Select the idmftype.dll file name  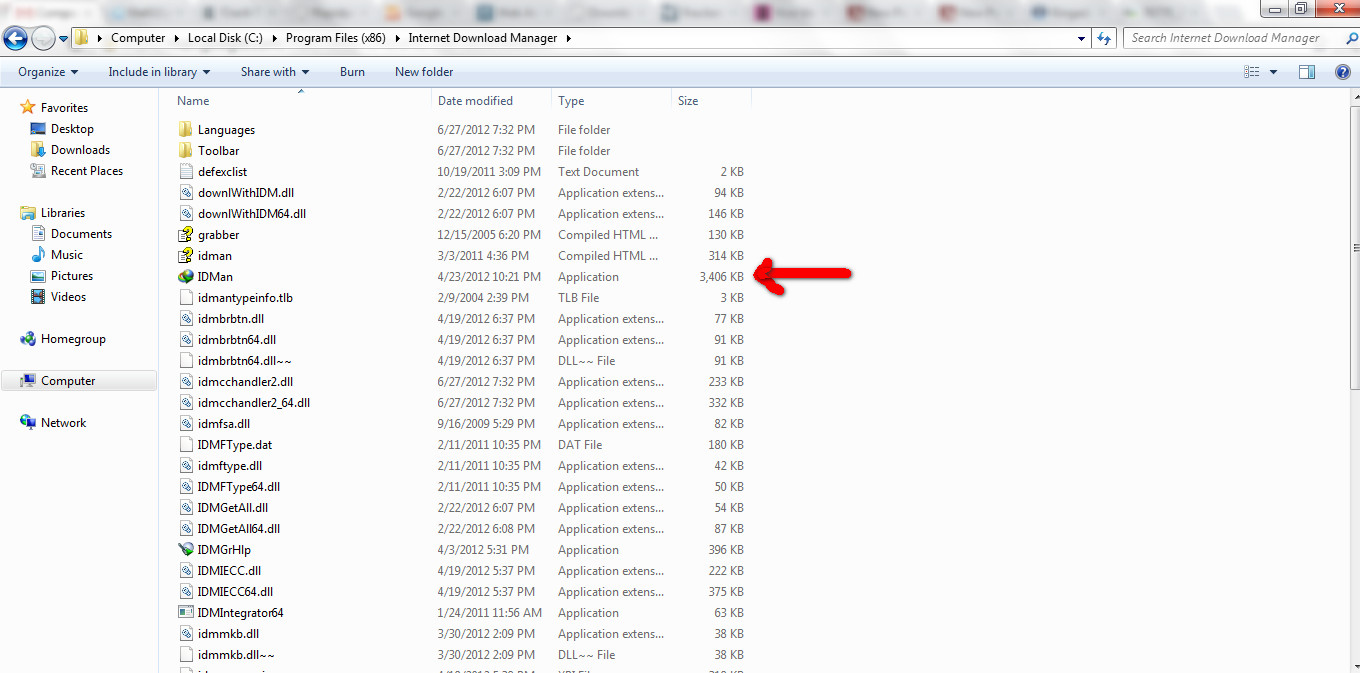(230, 466)
